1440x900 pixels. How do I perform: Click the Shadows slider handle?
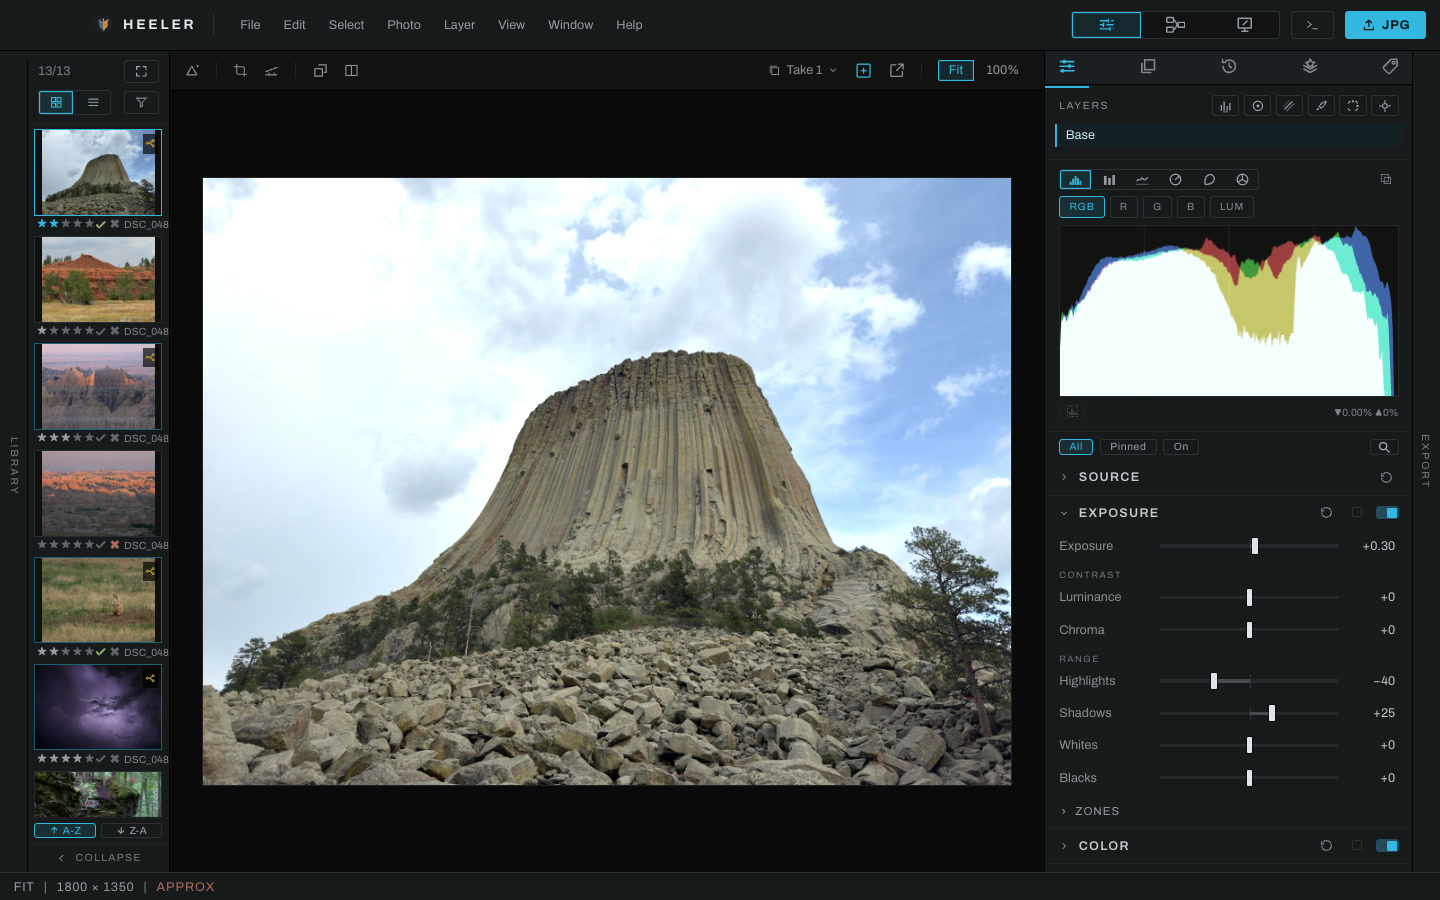[x=1272, y=713]
